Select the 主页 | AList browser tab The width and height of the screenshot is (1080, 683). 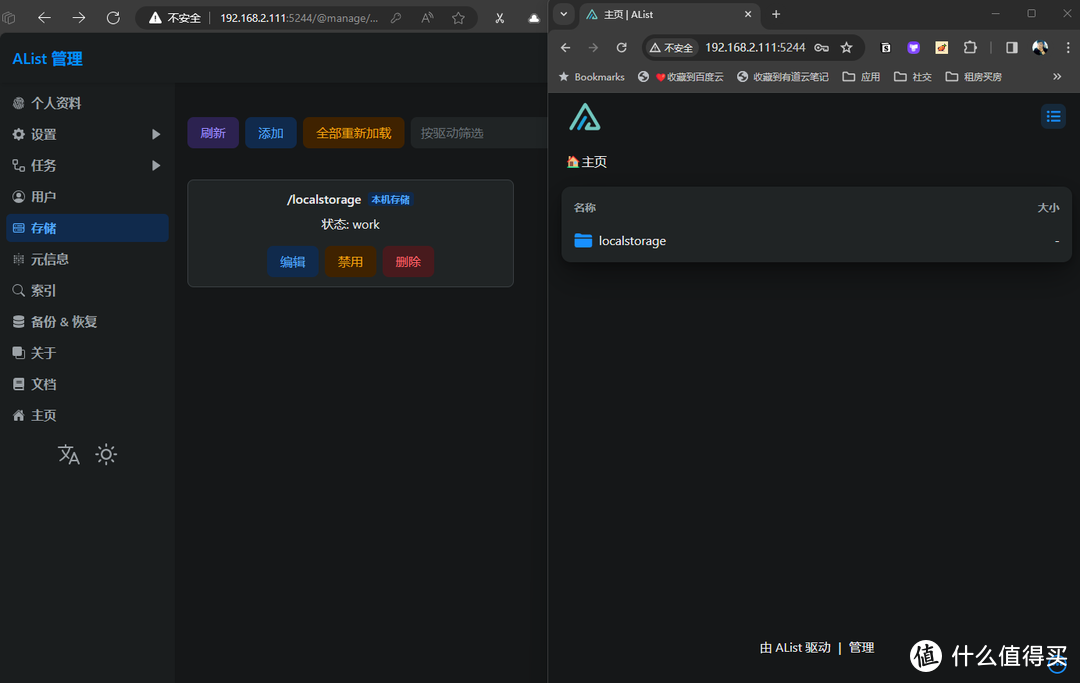pos(668,14)
